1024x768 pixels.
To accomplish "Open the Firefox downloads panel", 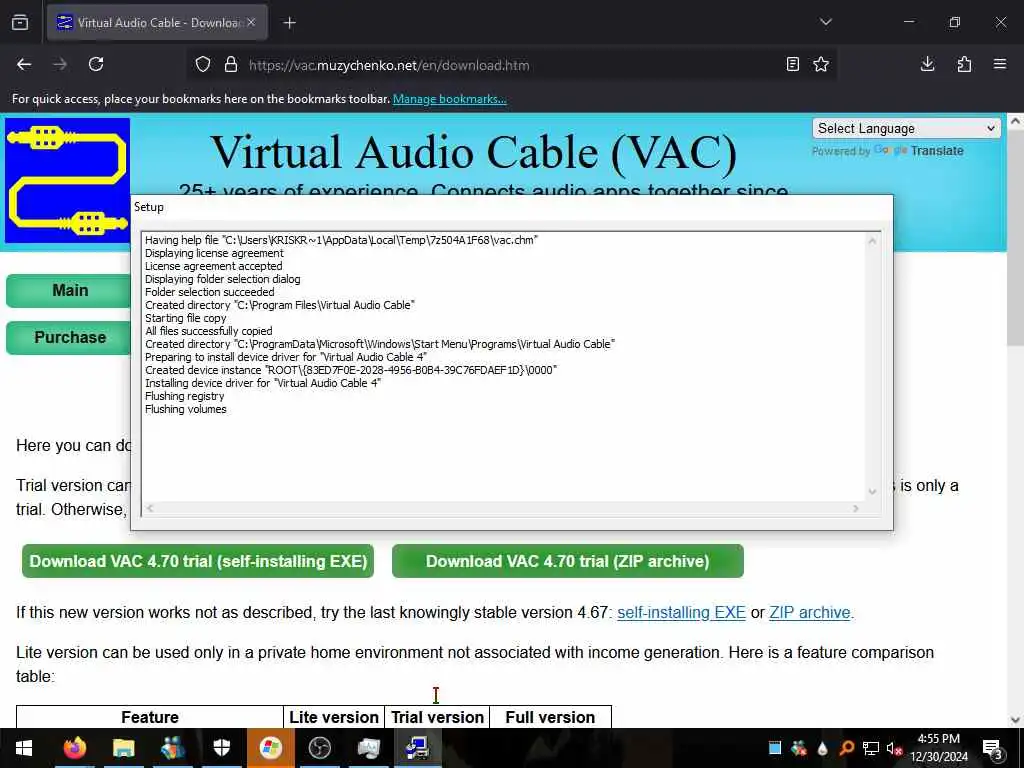I will (x=927, y=64).
